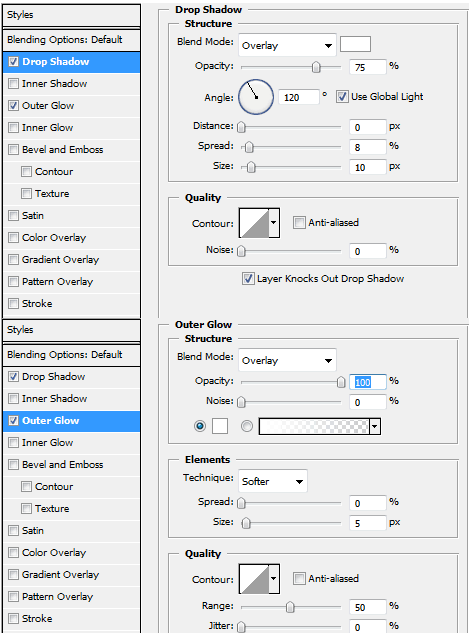Click the Outer Glow Opacity slider handle

(341, 382)
